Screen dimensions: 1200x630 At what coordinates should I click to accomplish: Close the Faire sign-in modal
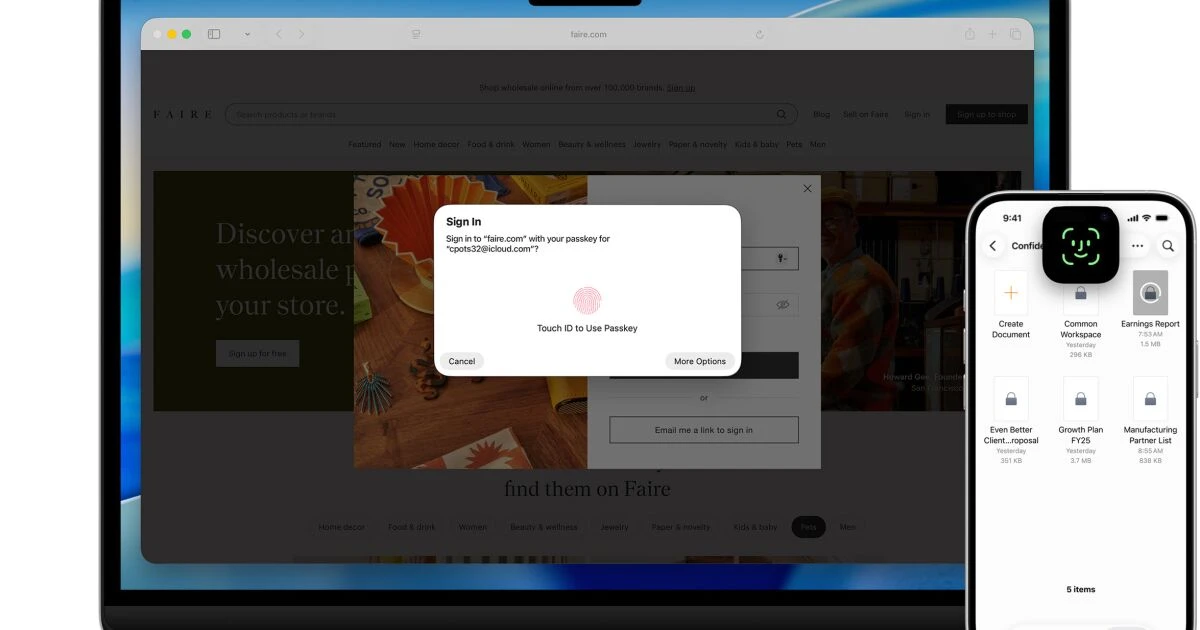(808, 188)
